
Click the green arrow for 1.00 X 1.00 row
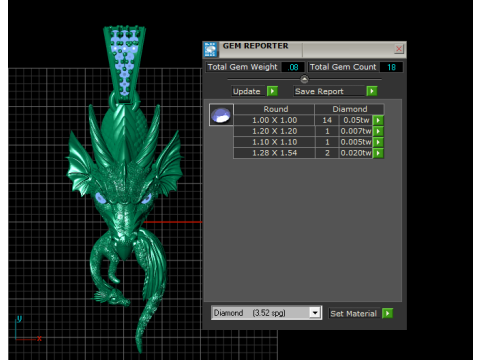pos(378,120)
